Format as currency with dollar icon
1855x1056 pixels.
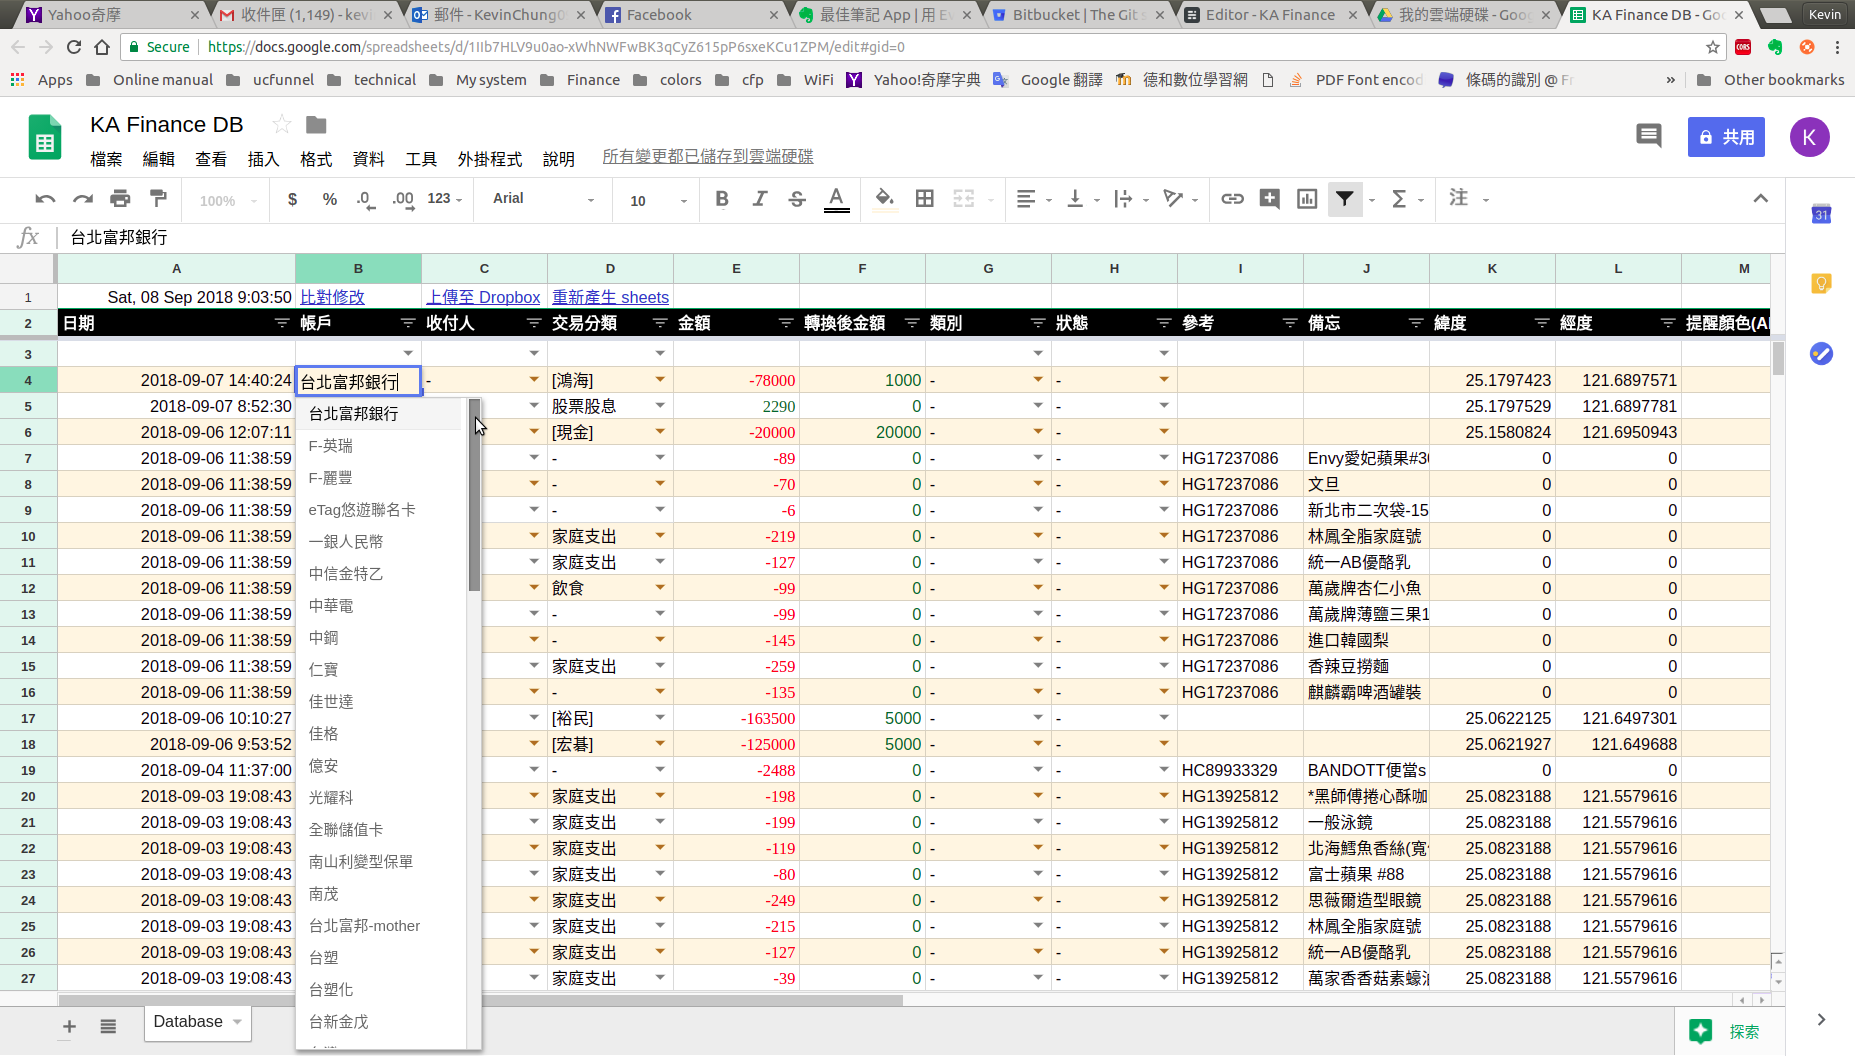(292, 199)
